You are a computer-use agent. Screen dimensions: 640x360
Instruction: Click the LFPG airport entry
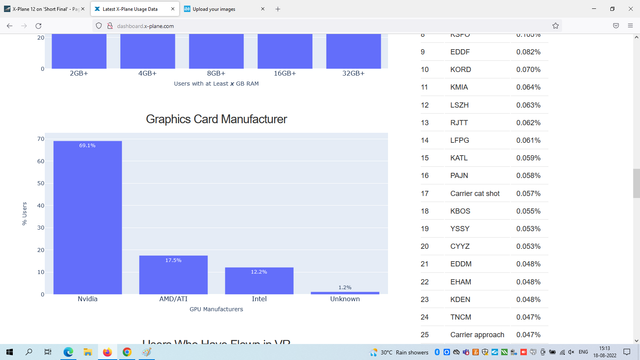[x=460, y=140]
